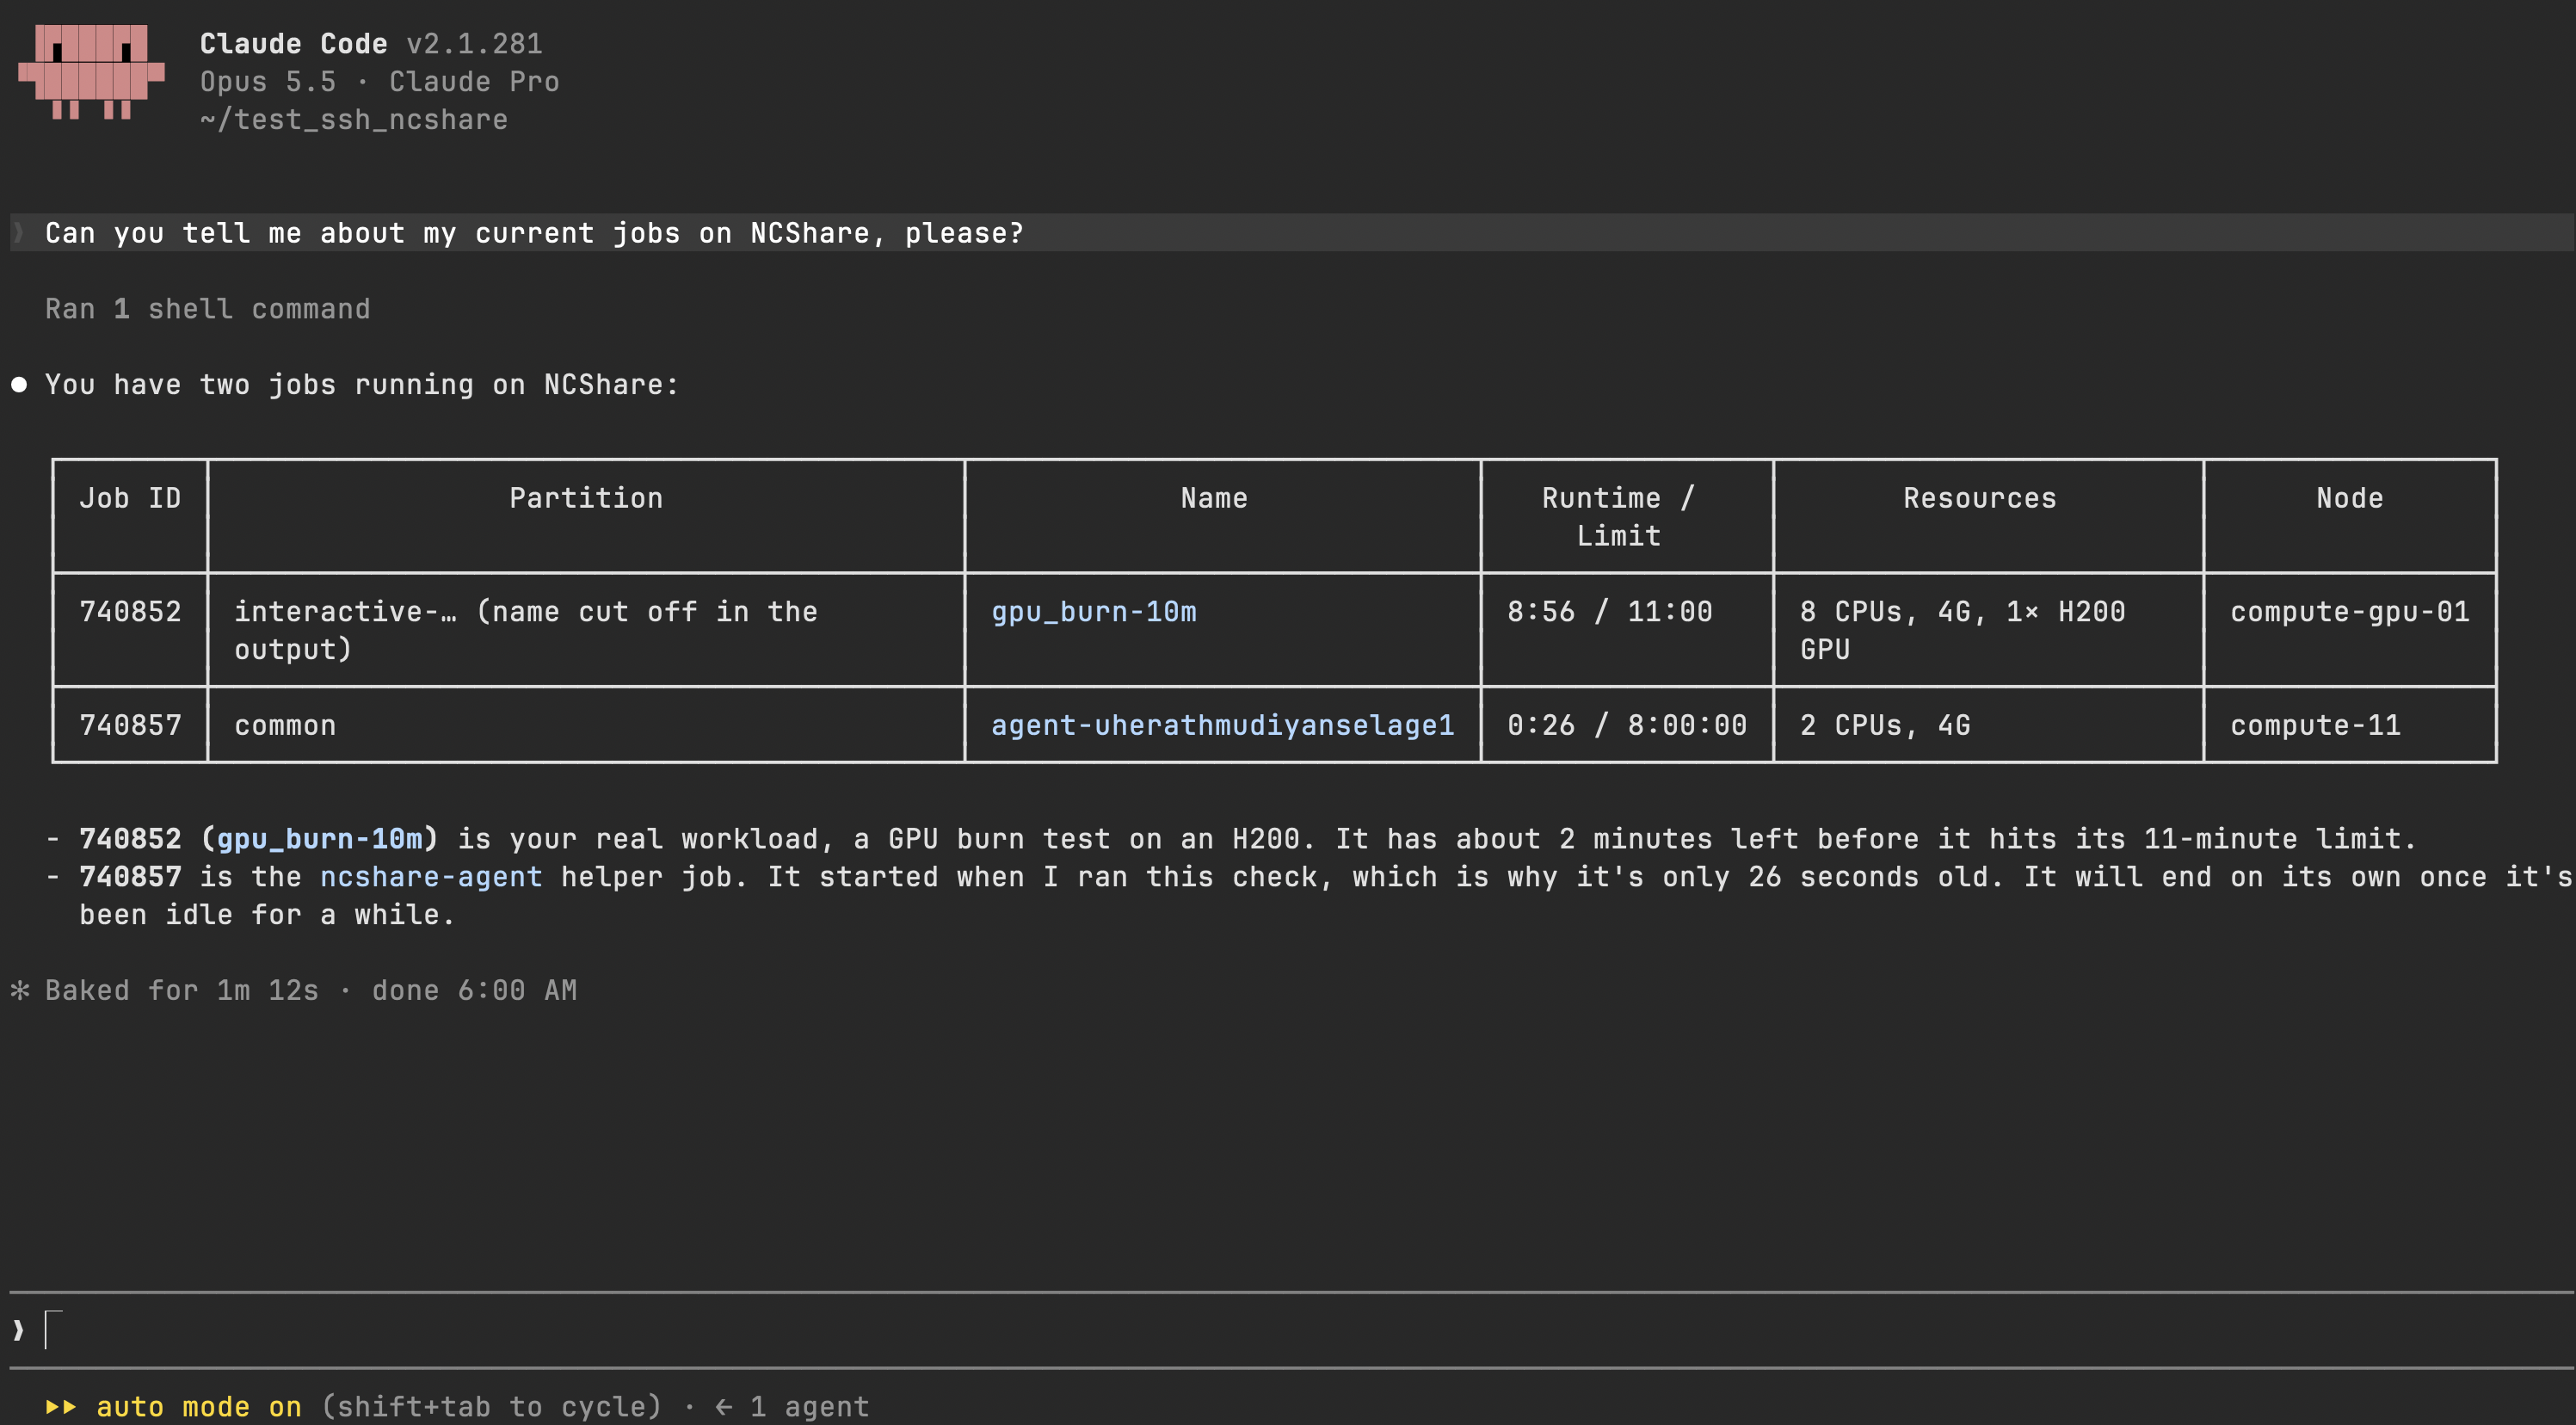Click the ncshare-agent link in the description
Viewport: 2576px width, 1425px height.
(x=431, y=877)
